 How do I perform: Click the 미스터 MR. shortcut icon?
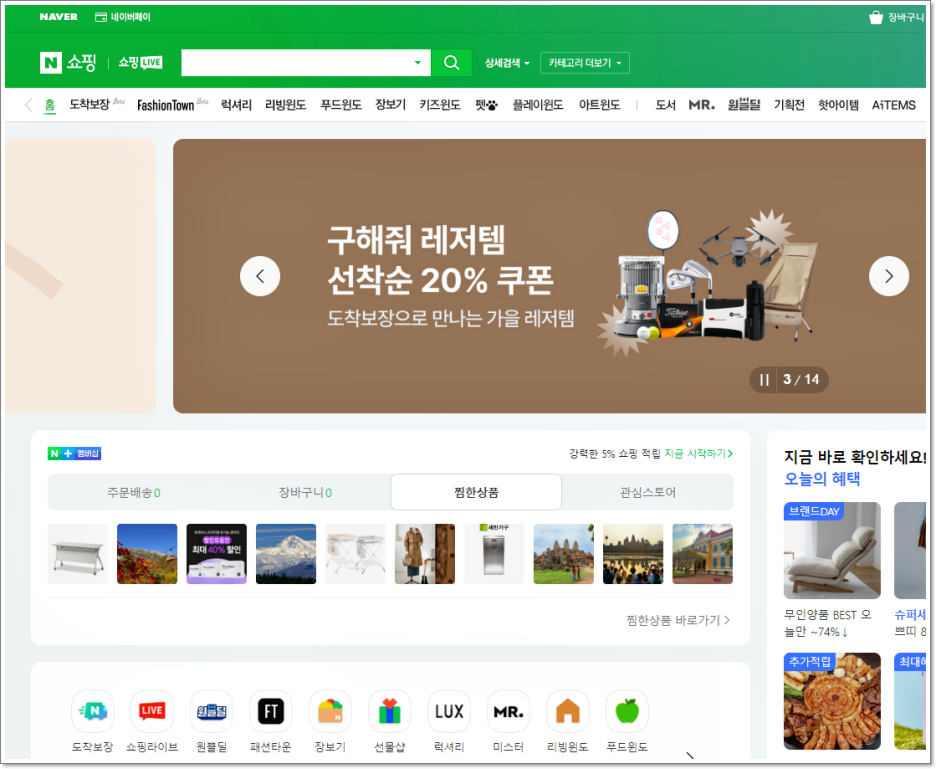click(508, 711)
